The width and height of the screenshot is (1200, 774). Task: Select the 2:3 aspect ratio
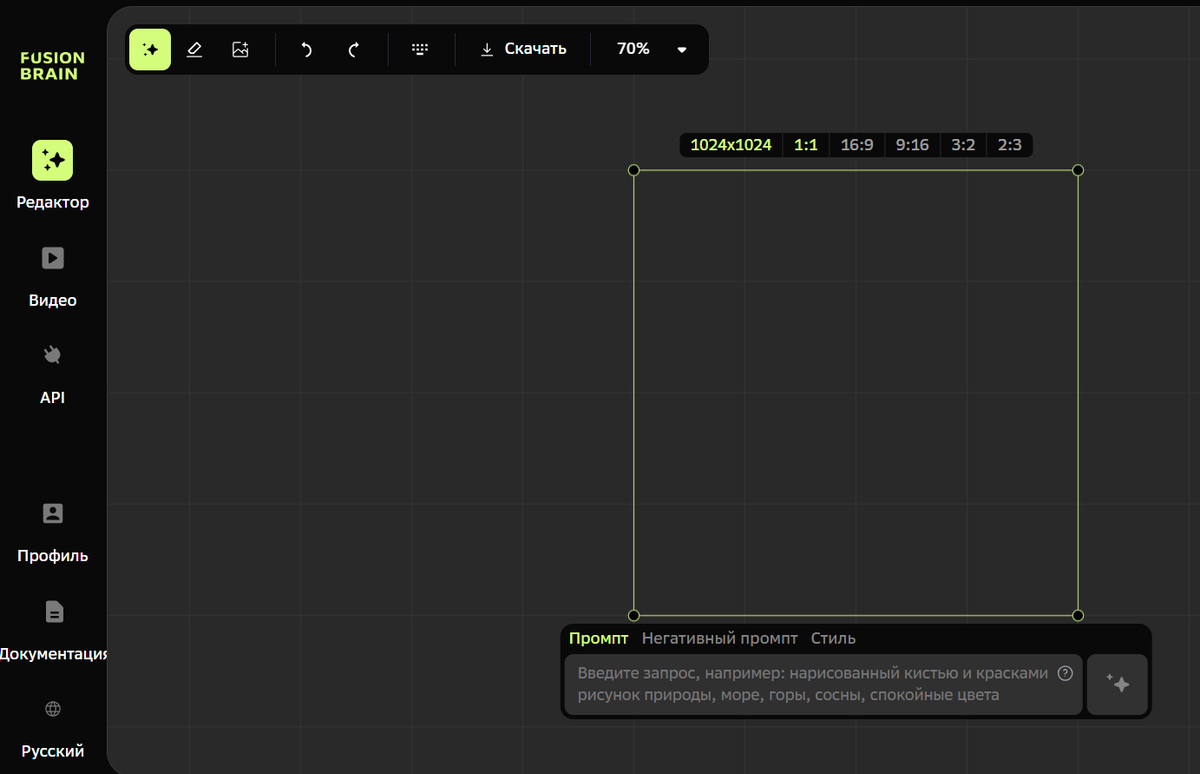[1010, 145]
